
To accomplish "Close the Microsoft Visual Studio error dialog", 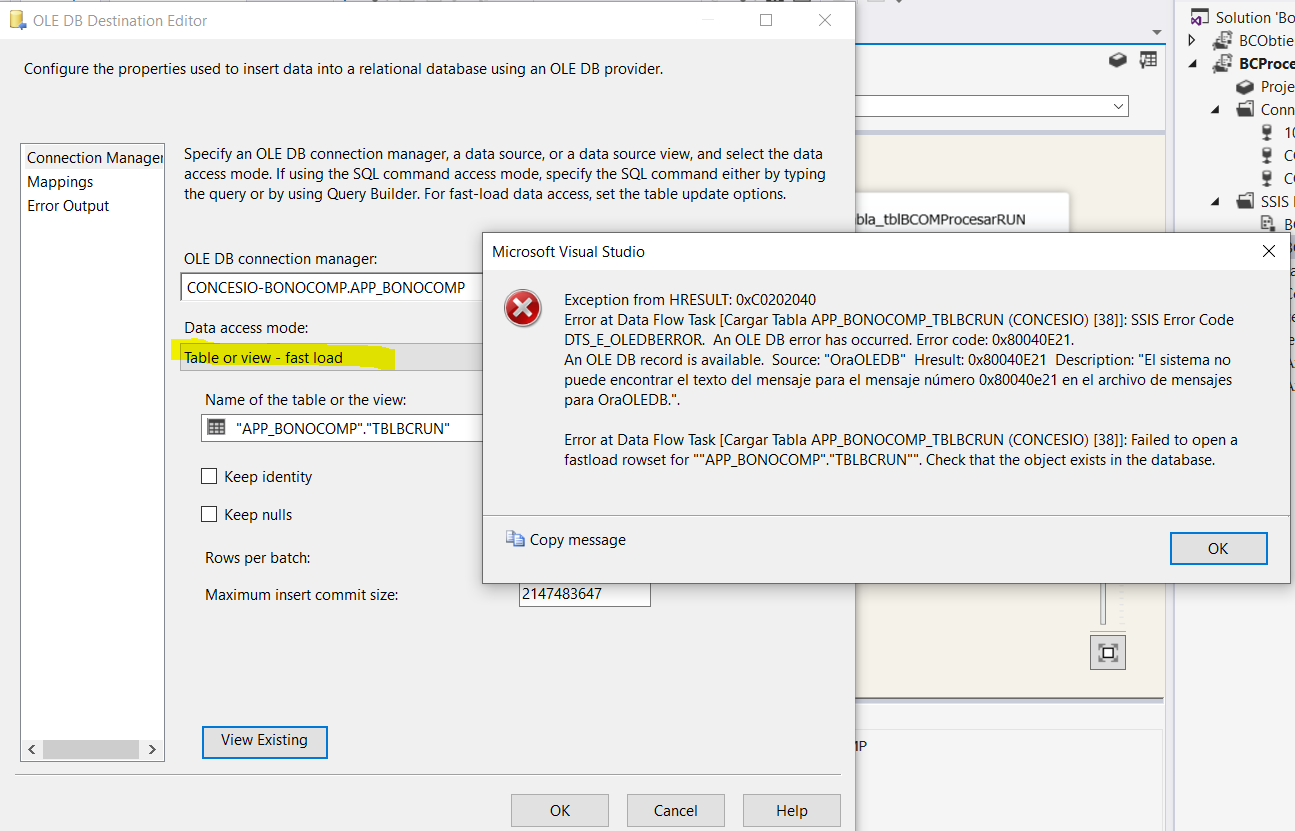I will [x=1268, y=251].
